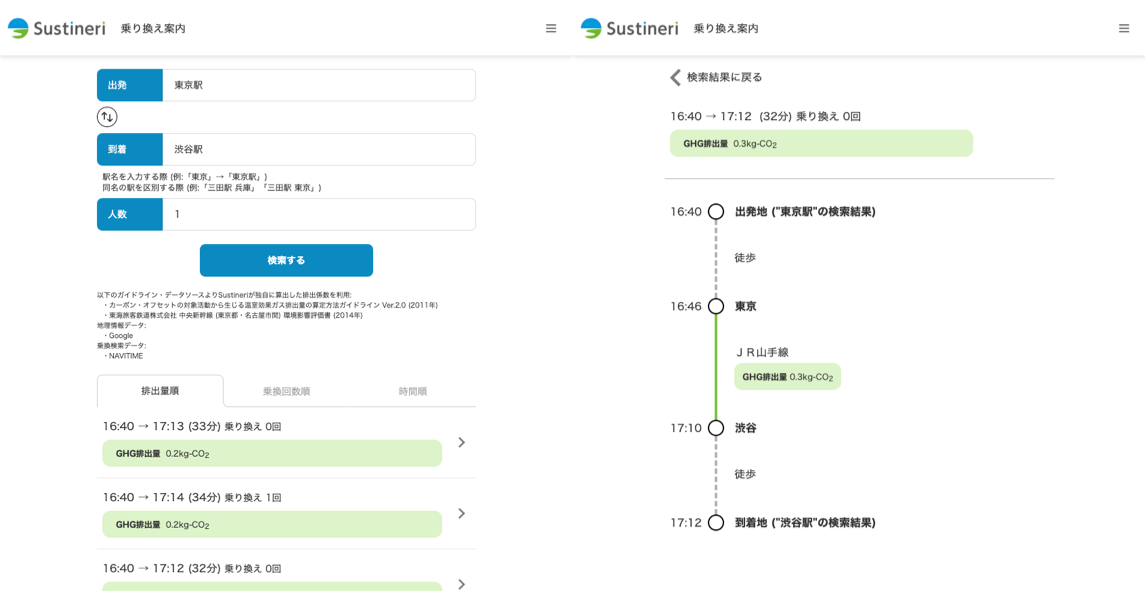This screenshot has width=1145, height=591.
Task: Click the right Sustineri logo
Action: (629, 28)
